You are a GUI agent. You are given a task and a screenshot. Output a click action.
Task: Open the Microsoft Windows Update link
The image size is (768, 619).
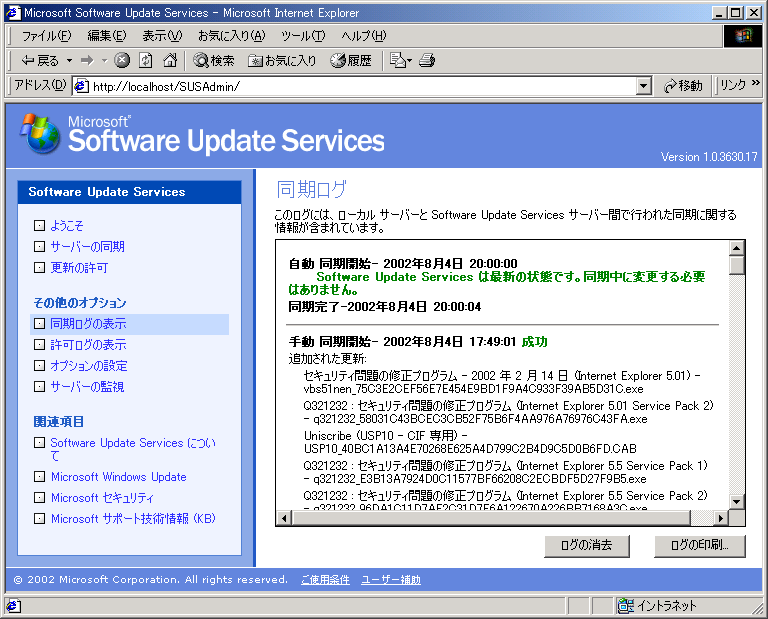coord(119,477)
